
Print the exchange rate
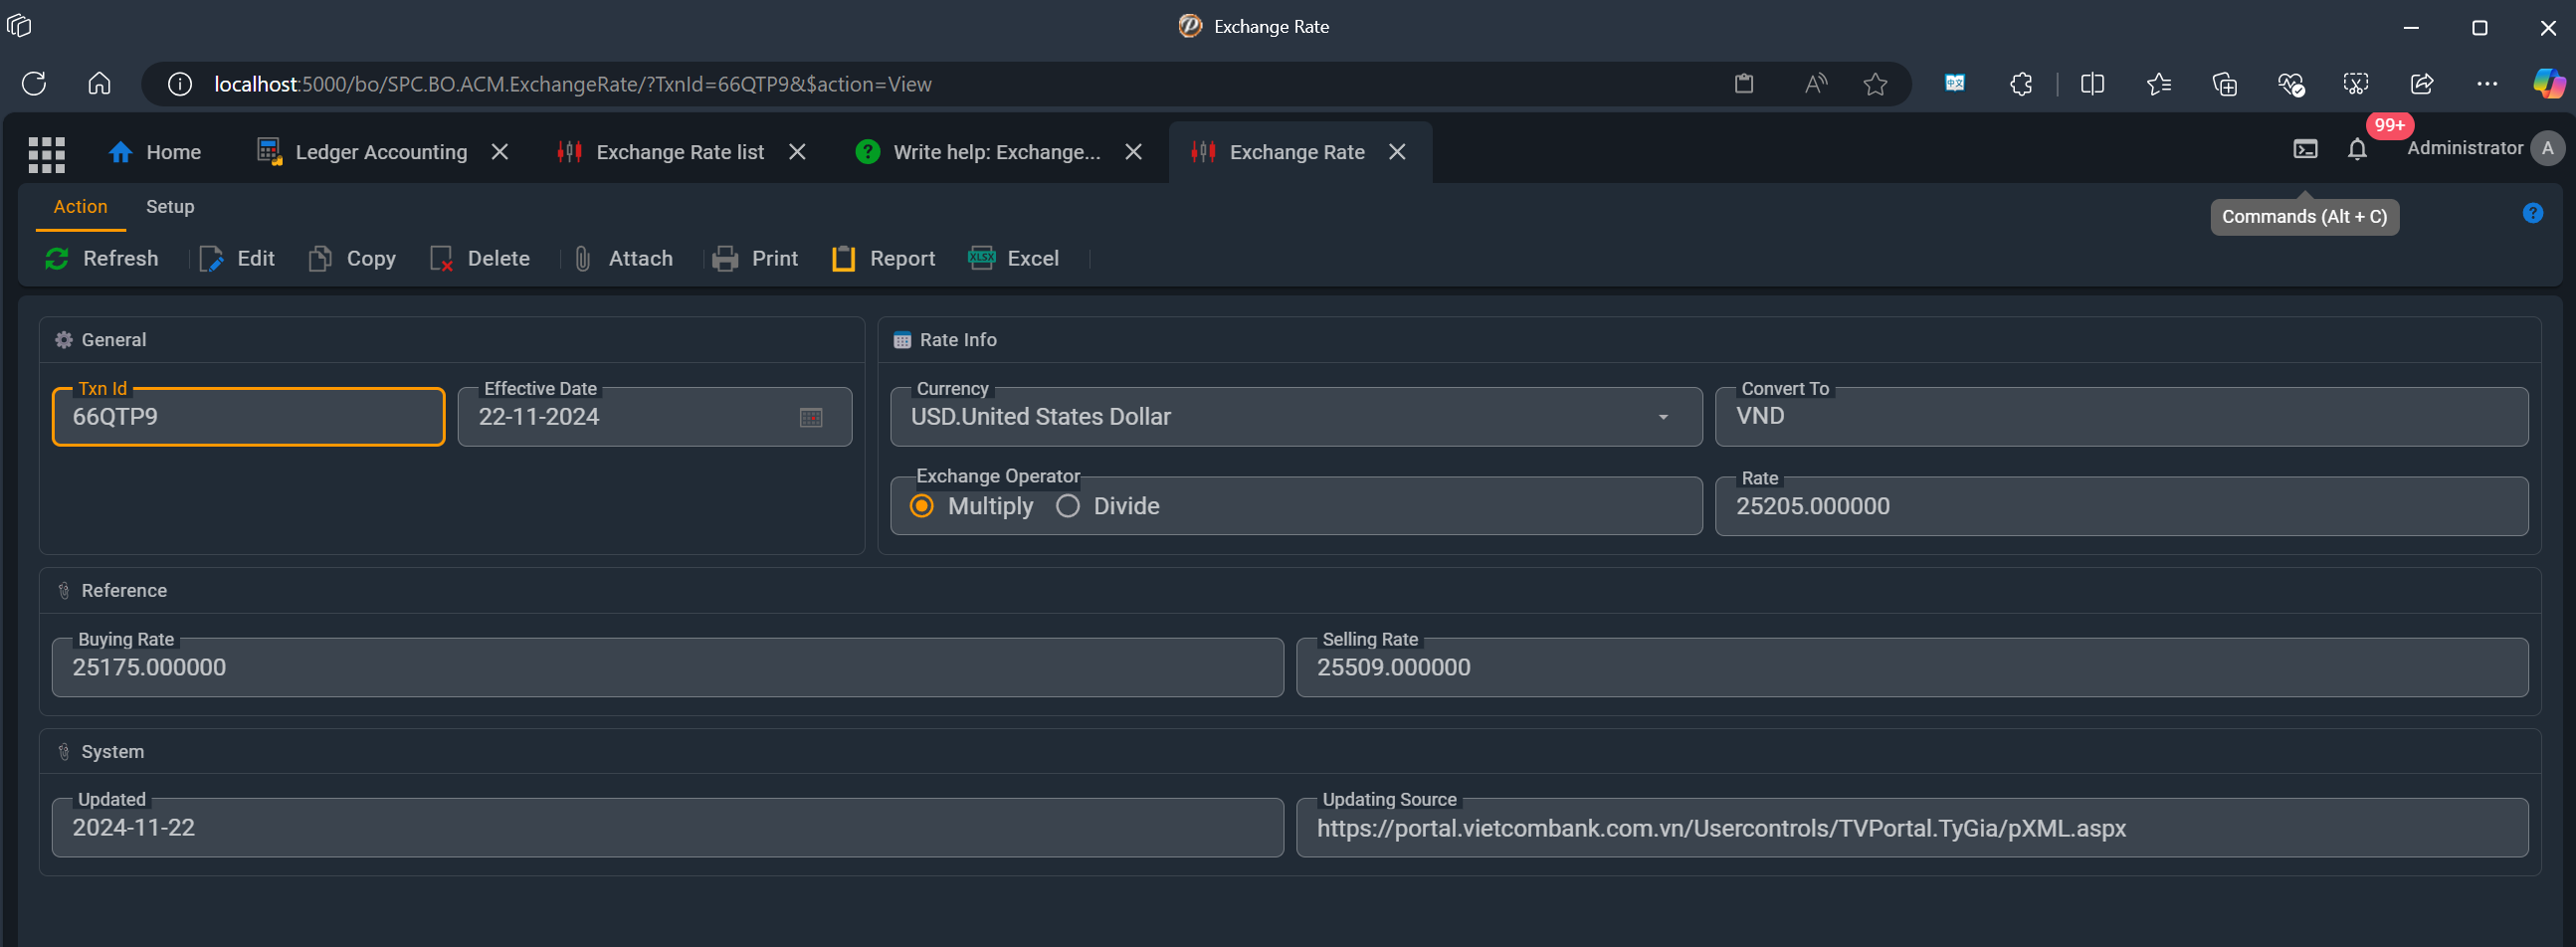click(x=755, y=259)
